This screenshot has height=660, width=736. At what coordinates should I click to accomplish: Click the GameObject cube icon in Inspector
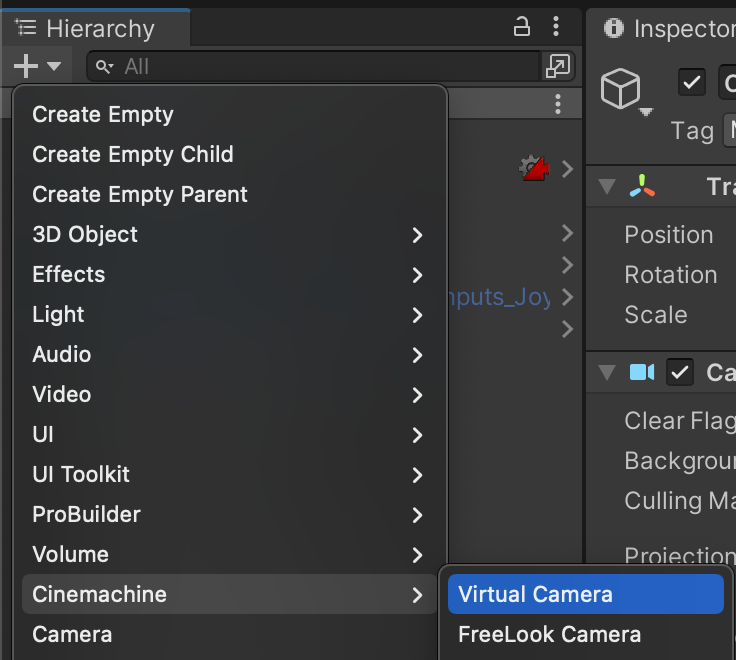620,90
